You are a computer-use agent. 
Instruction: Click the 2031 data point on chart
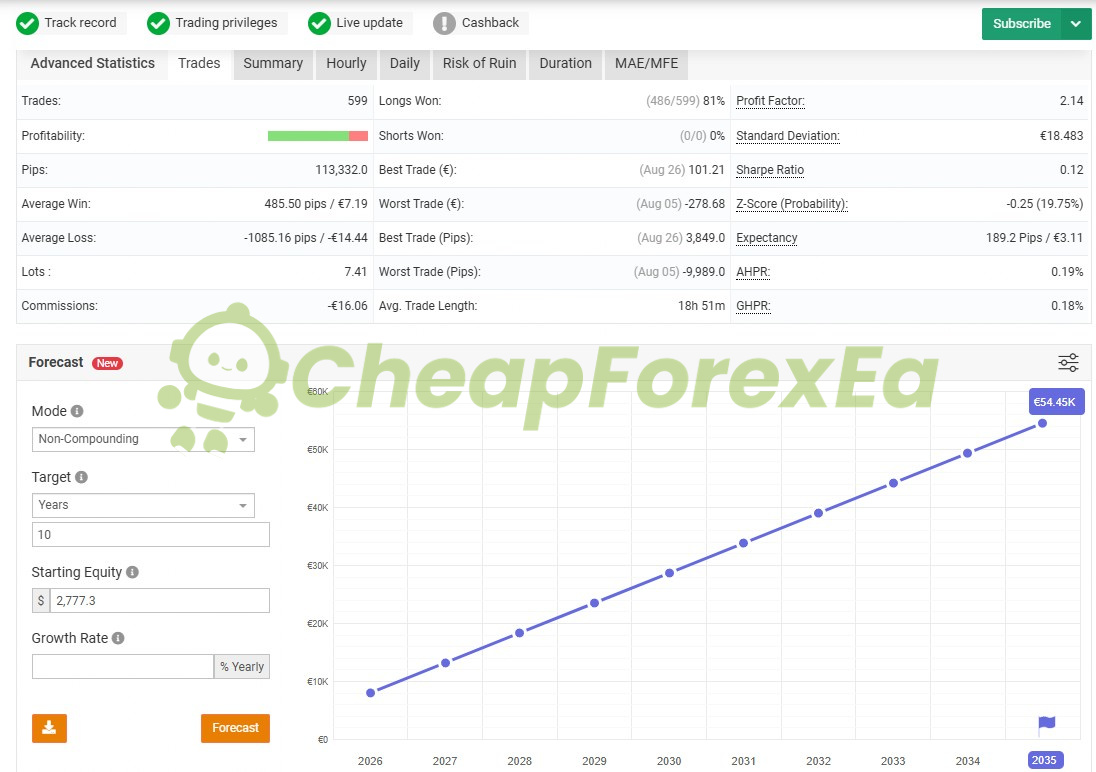[x=744, y=543]
